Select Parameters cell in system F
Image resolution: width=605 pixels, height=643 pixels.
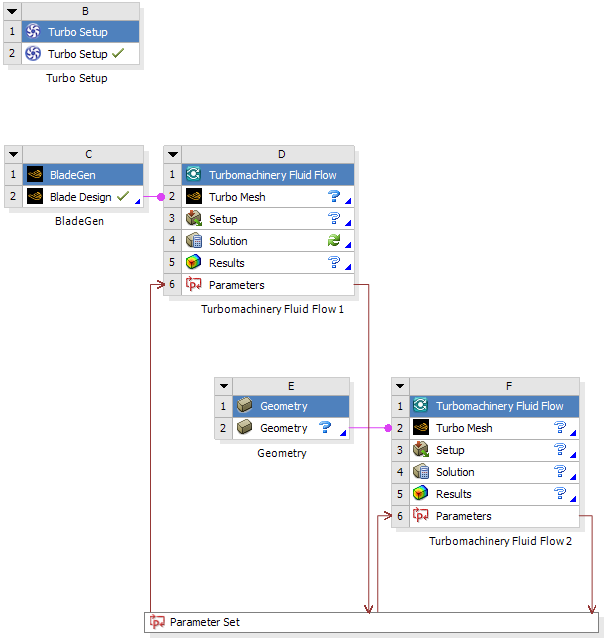pos(494,516)
